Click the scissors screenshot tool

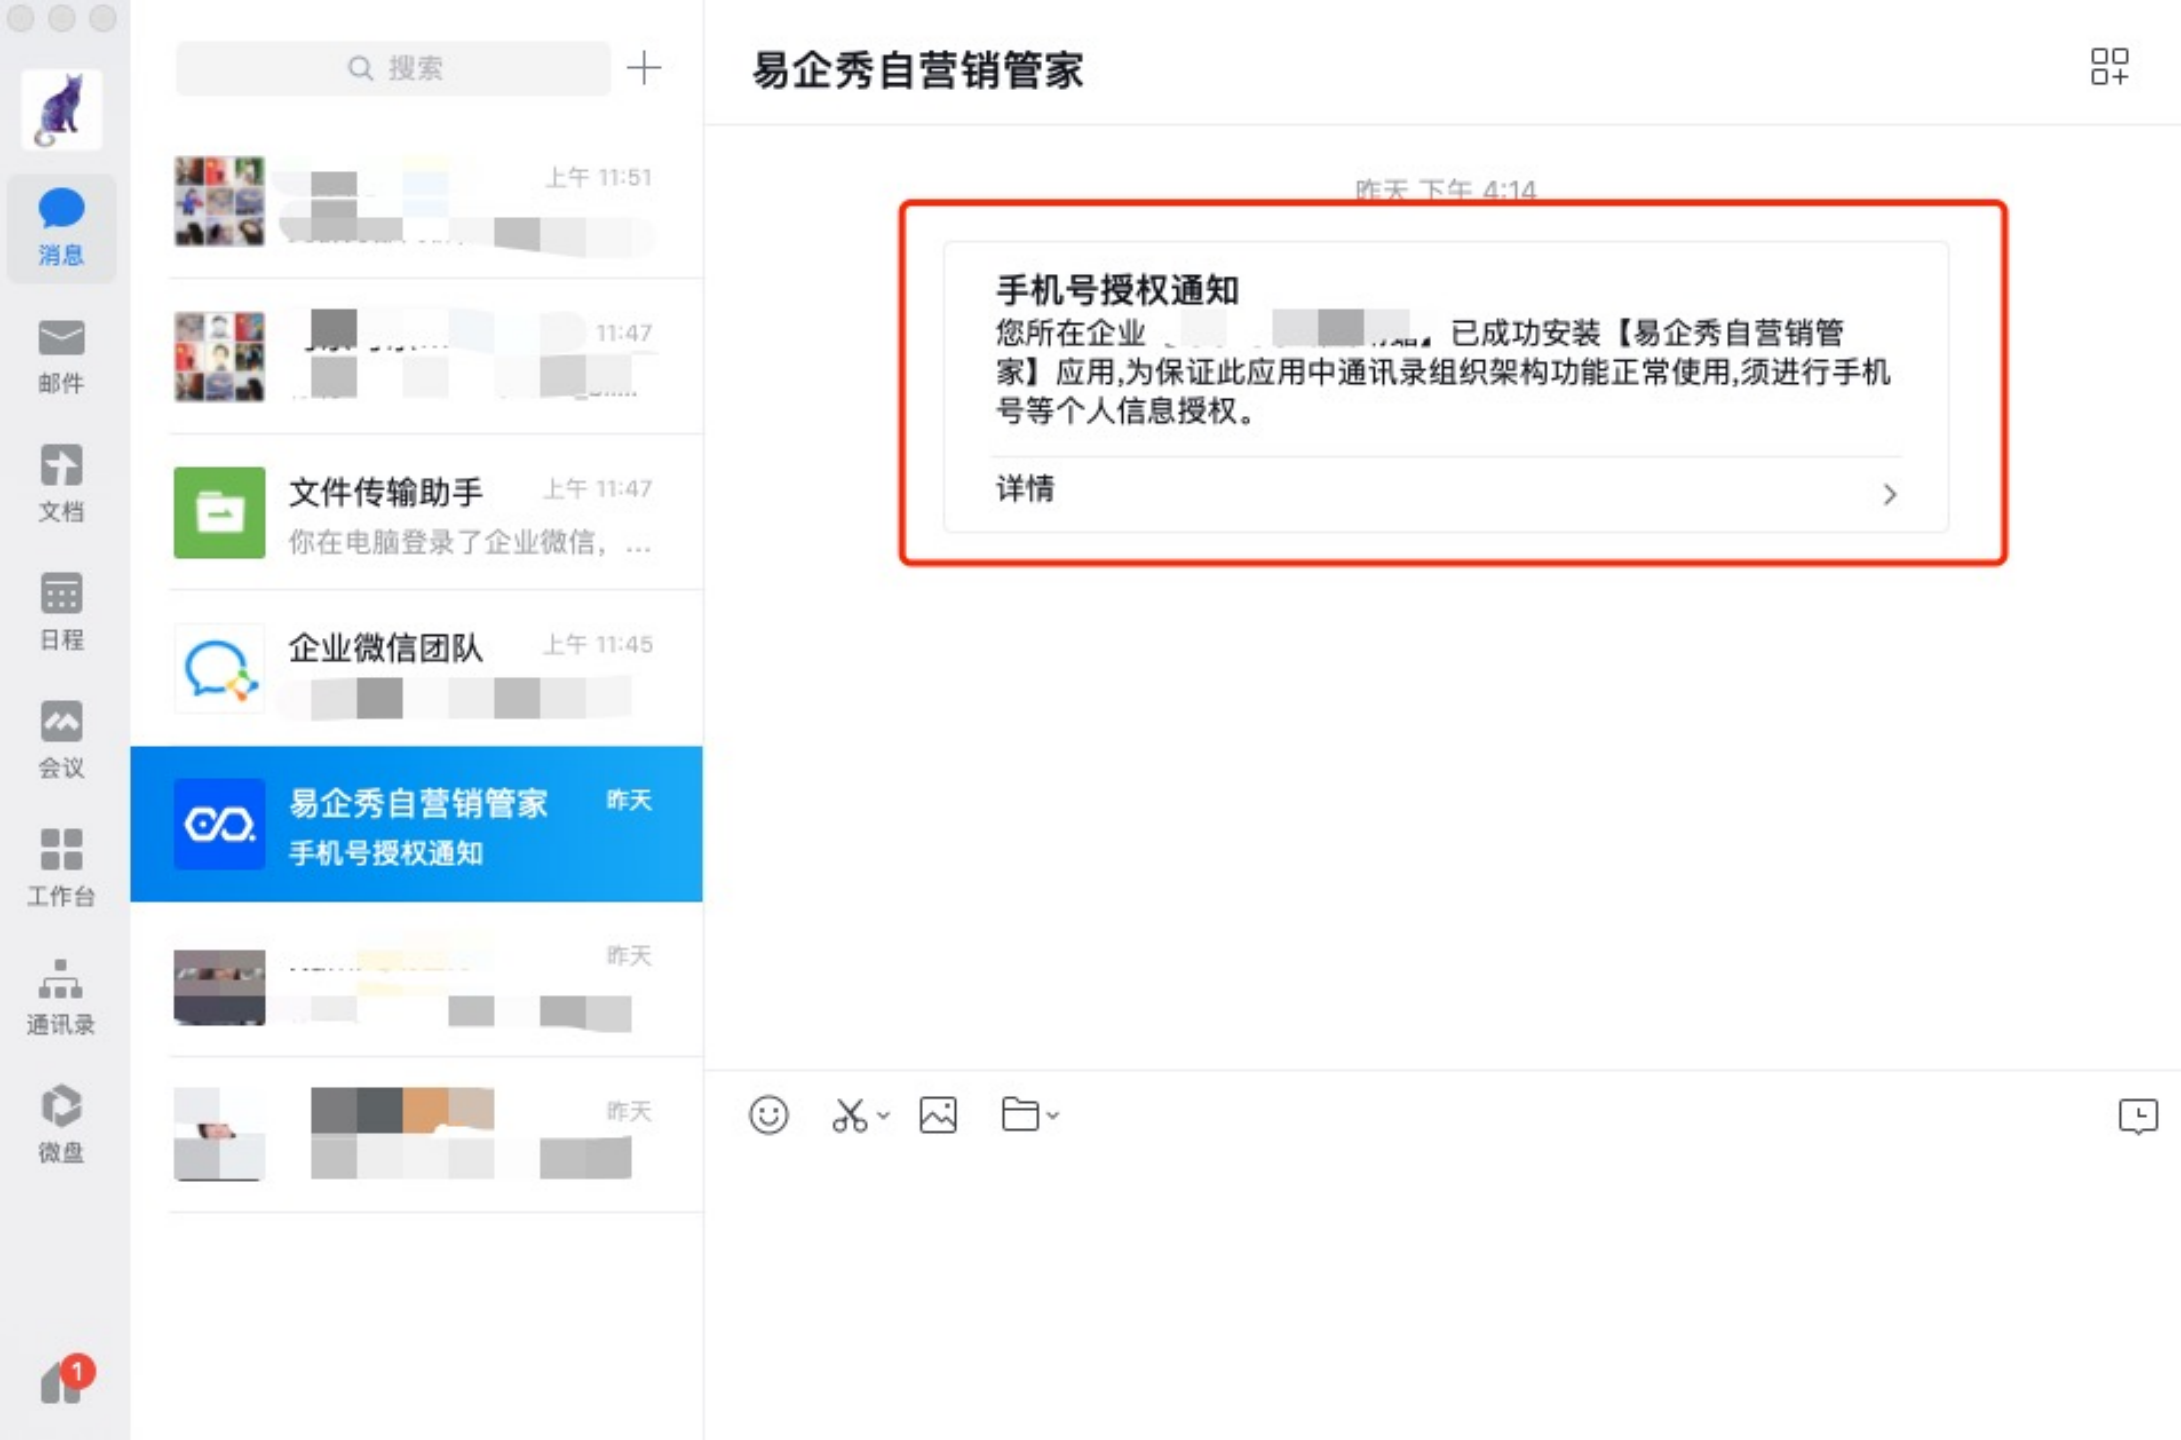coord(849,1115)
